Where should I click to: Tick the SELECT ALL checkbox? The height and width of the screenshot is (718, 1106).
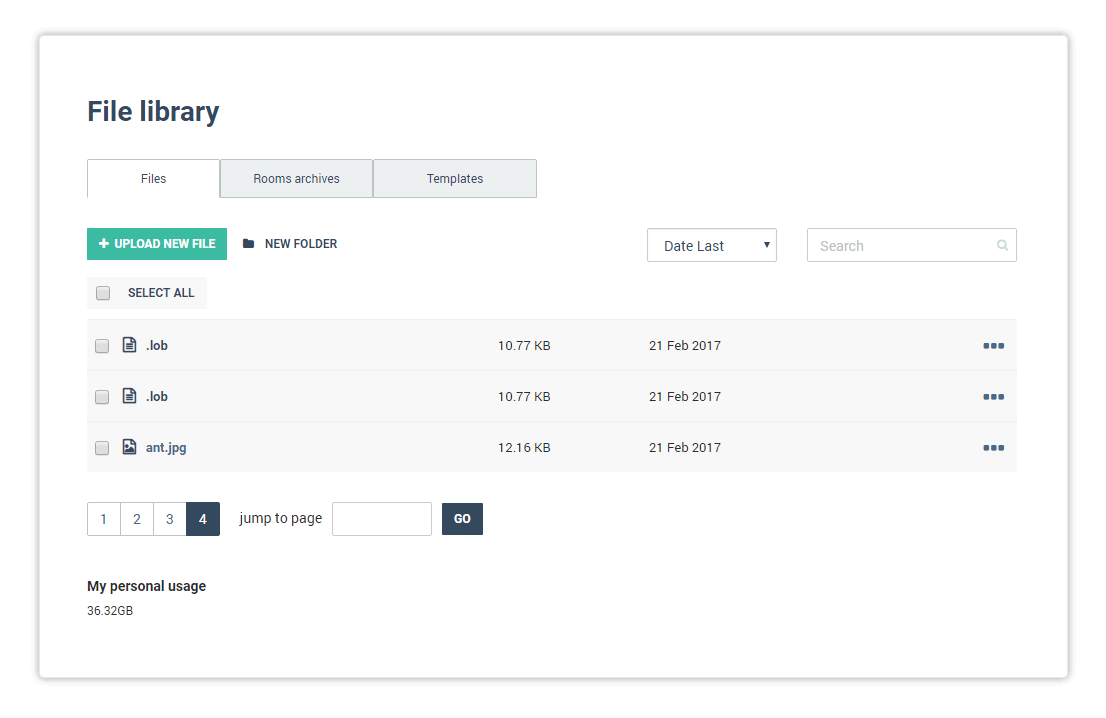pos(103,293)
